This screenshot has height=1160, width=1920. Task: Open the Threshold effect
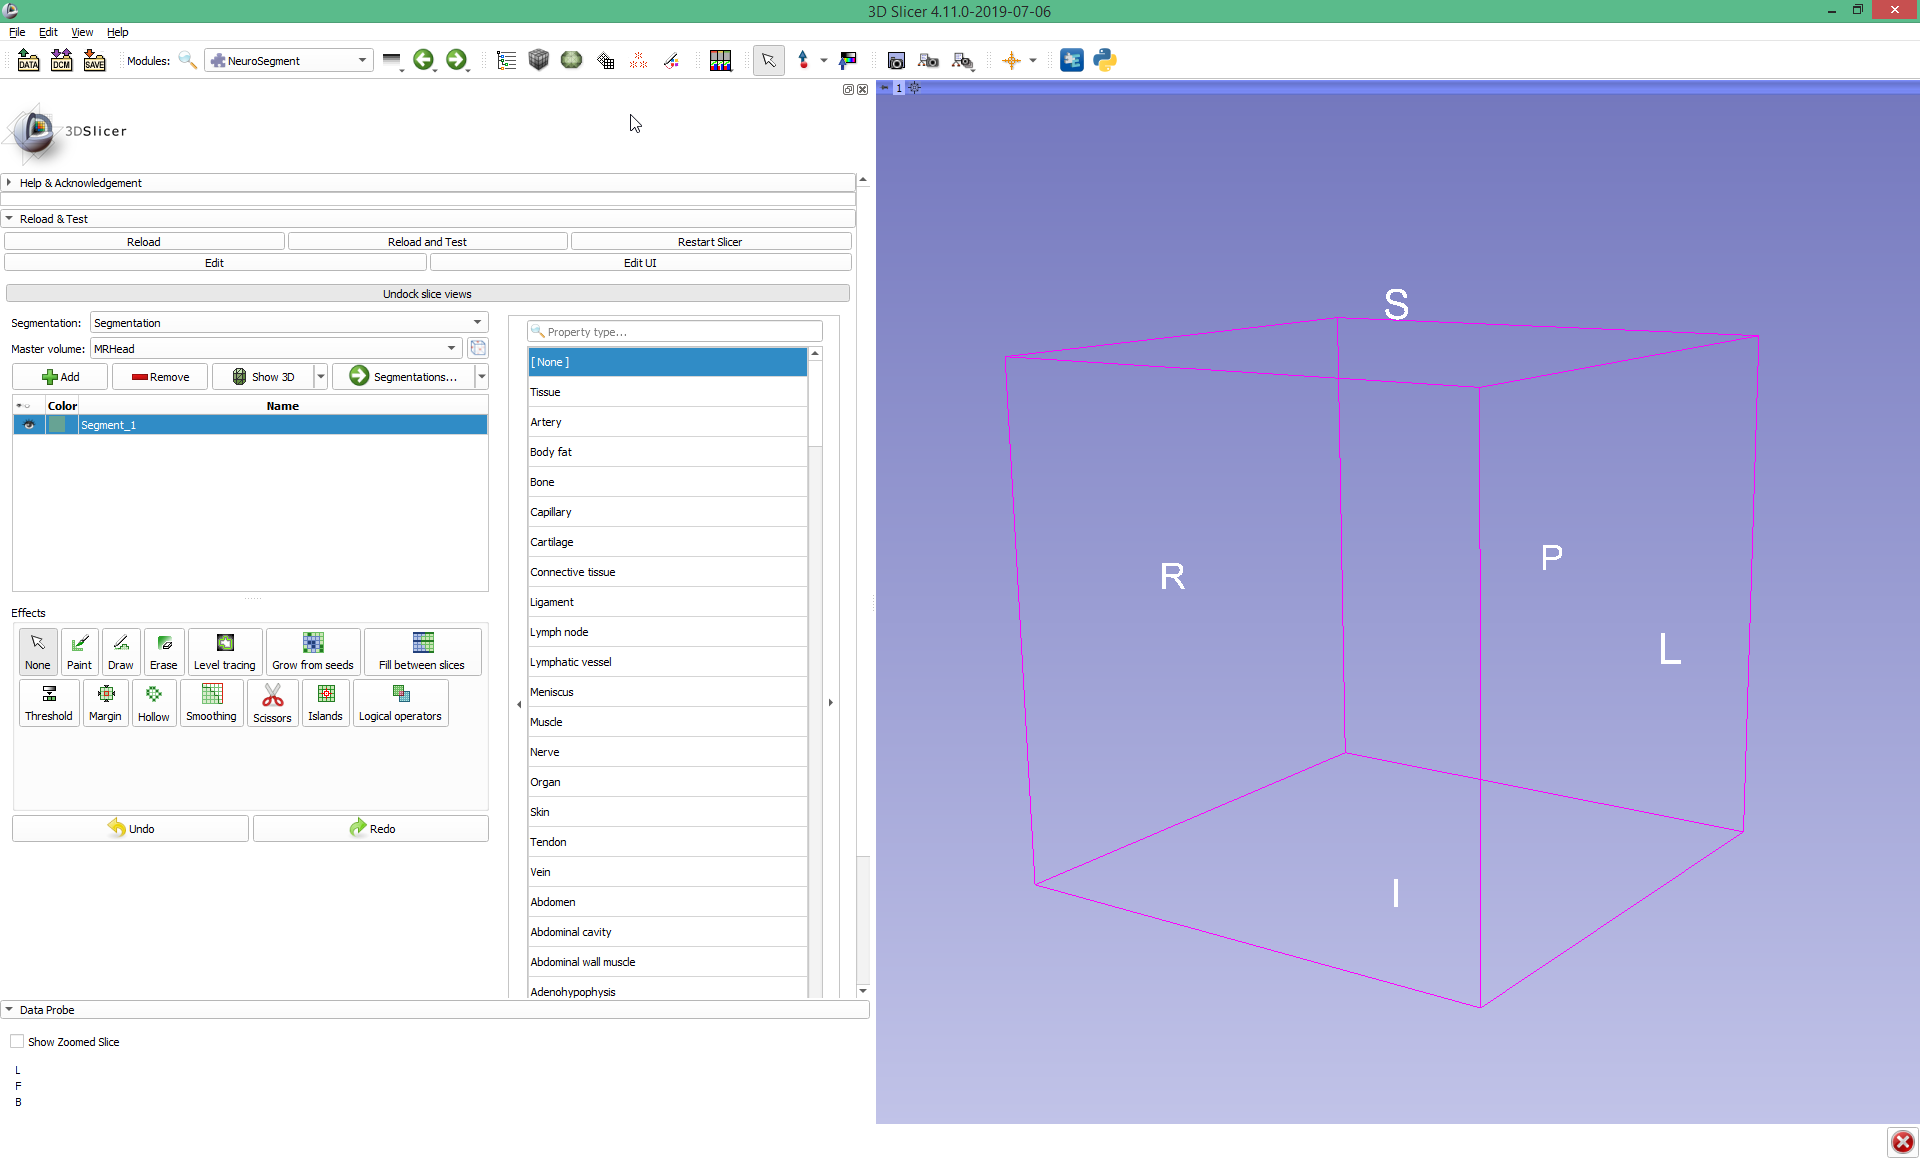[48, 703]
